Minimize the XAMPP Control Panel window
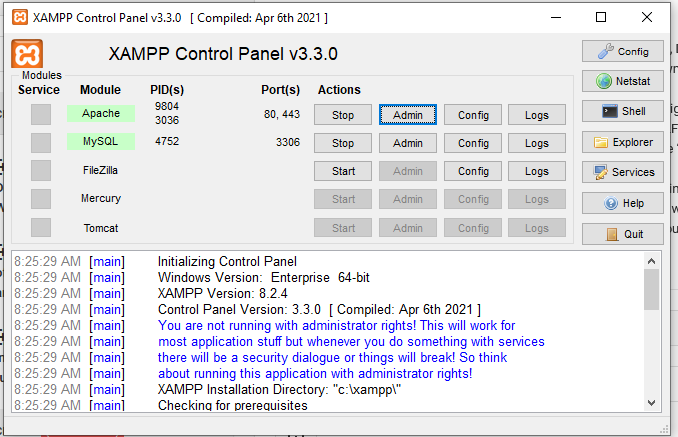This screenshot has height=437, width=678. (556, 17)
